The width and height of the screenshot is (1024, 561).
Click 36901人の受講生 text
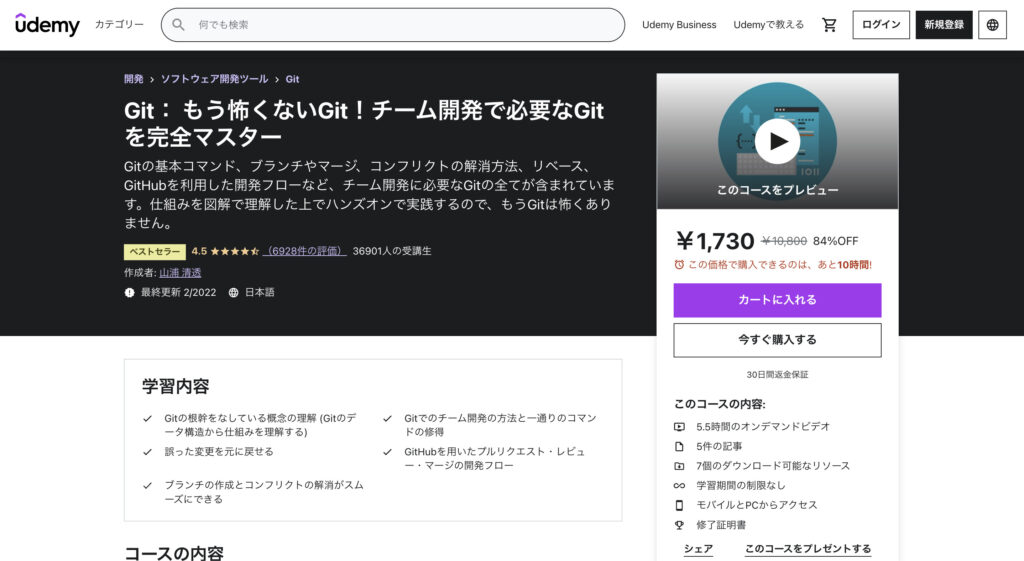(x=392, y=251)
